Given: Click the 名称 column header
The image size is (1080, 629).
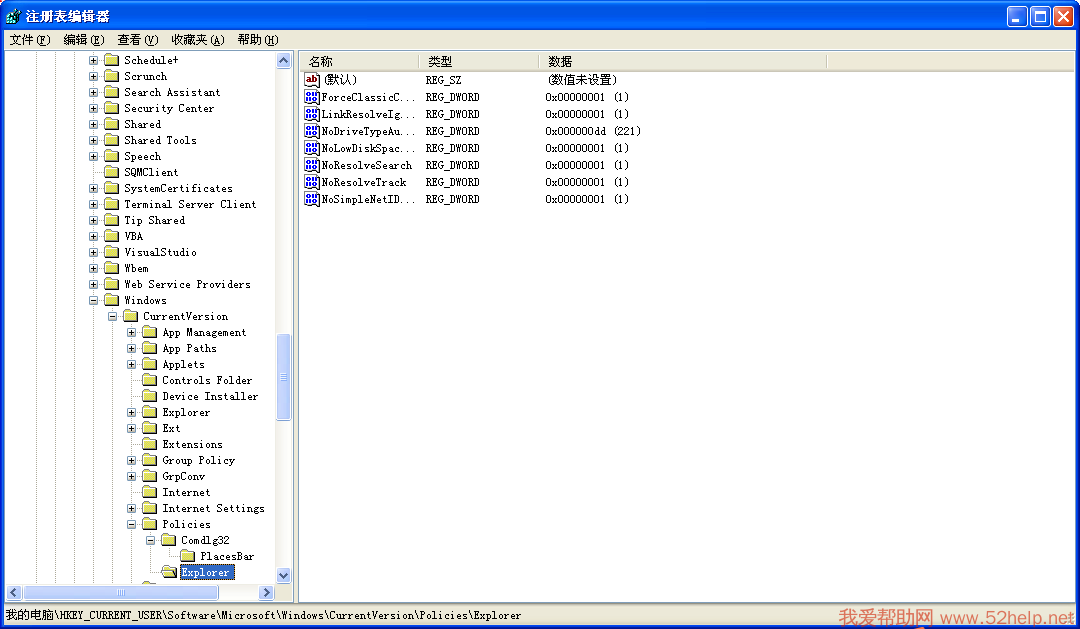Looking at the screenshot, I should coord(360,61).
